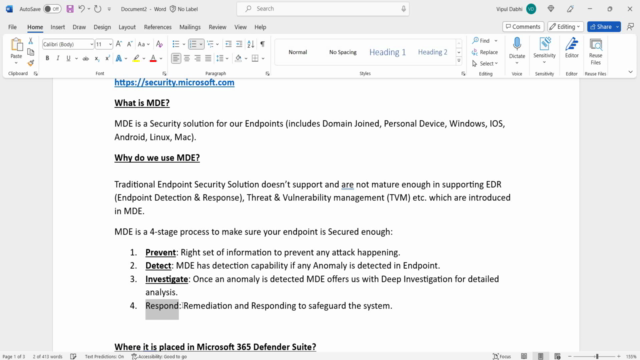Open the Reuse Files icon
The image size is (640, 360).
[x=596, y=44]
